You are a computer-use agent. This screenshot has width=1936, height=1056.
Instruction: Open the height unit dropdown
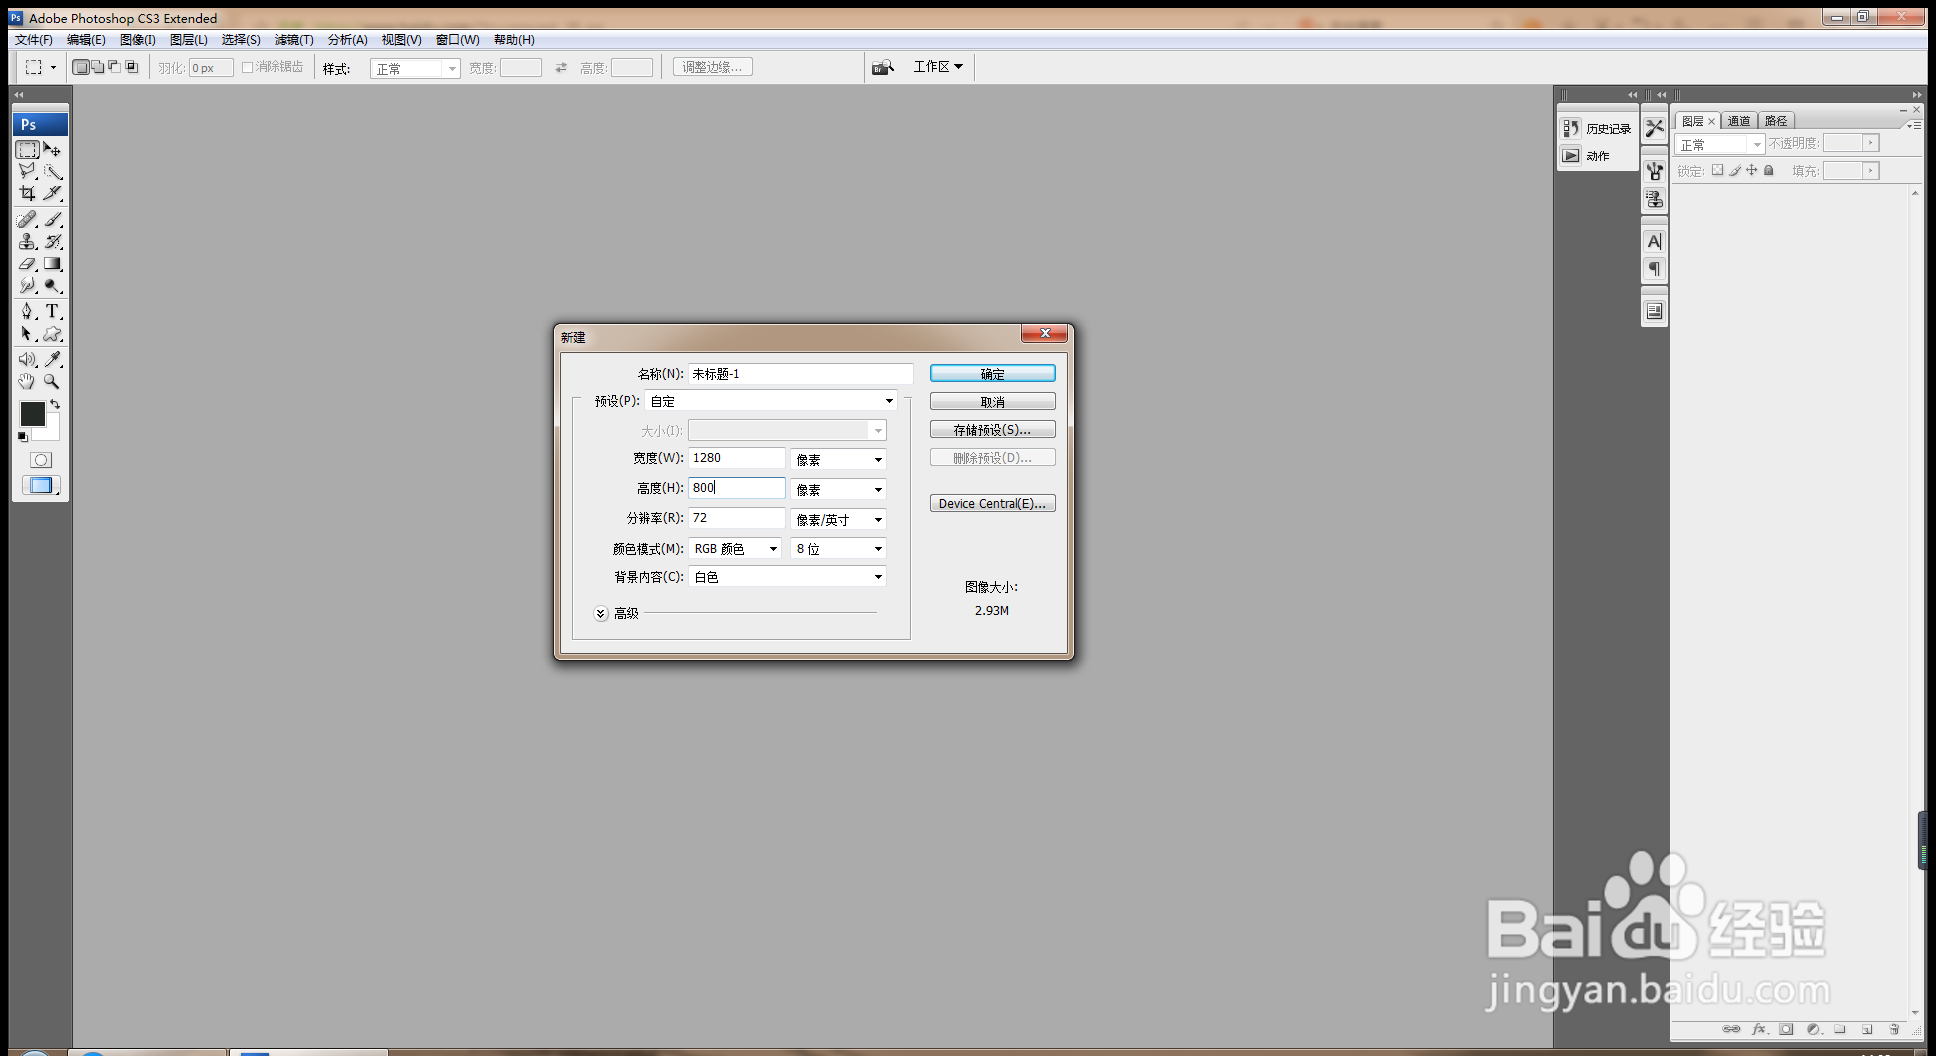click(x=838, y=489)
